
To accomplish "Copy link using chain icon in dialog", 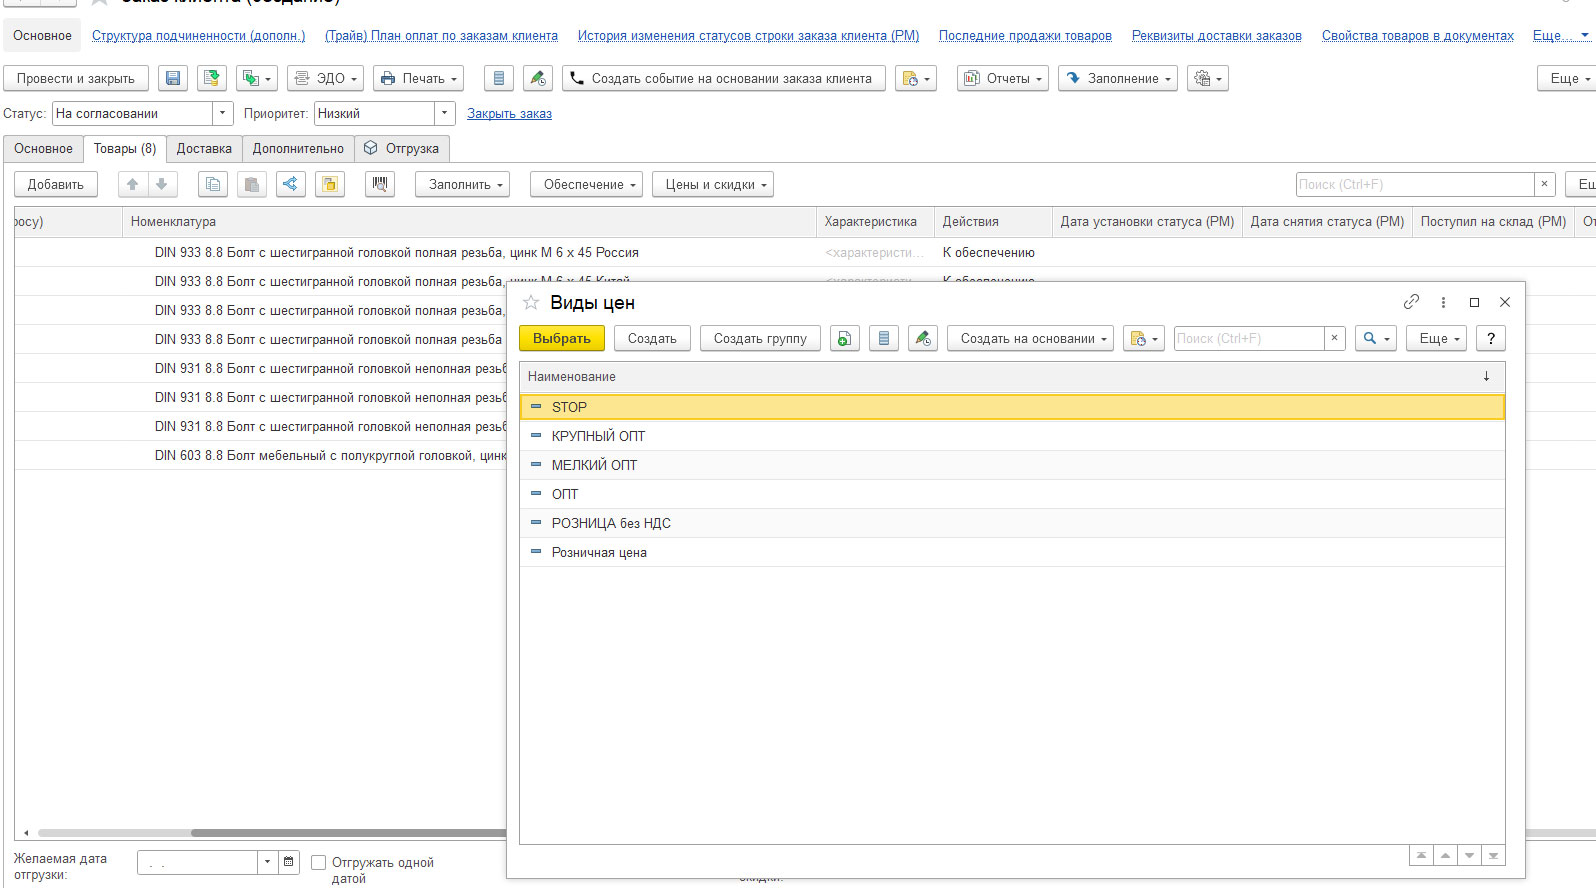I will pyautogui.click(x=1411, y=302).
